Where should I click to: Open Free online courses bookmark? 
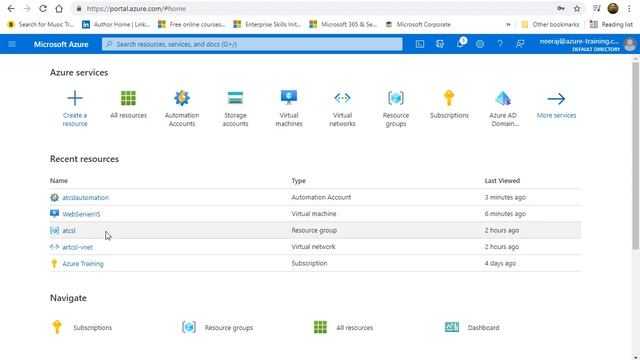coord(191,24)
